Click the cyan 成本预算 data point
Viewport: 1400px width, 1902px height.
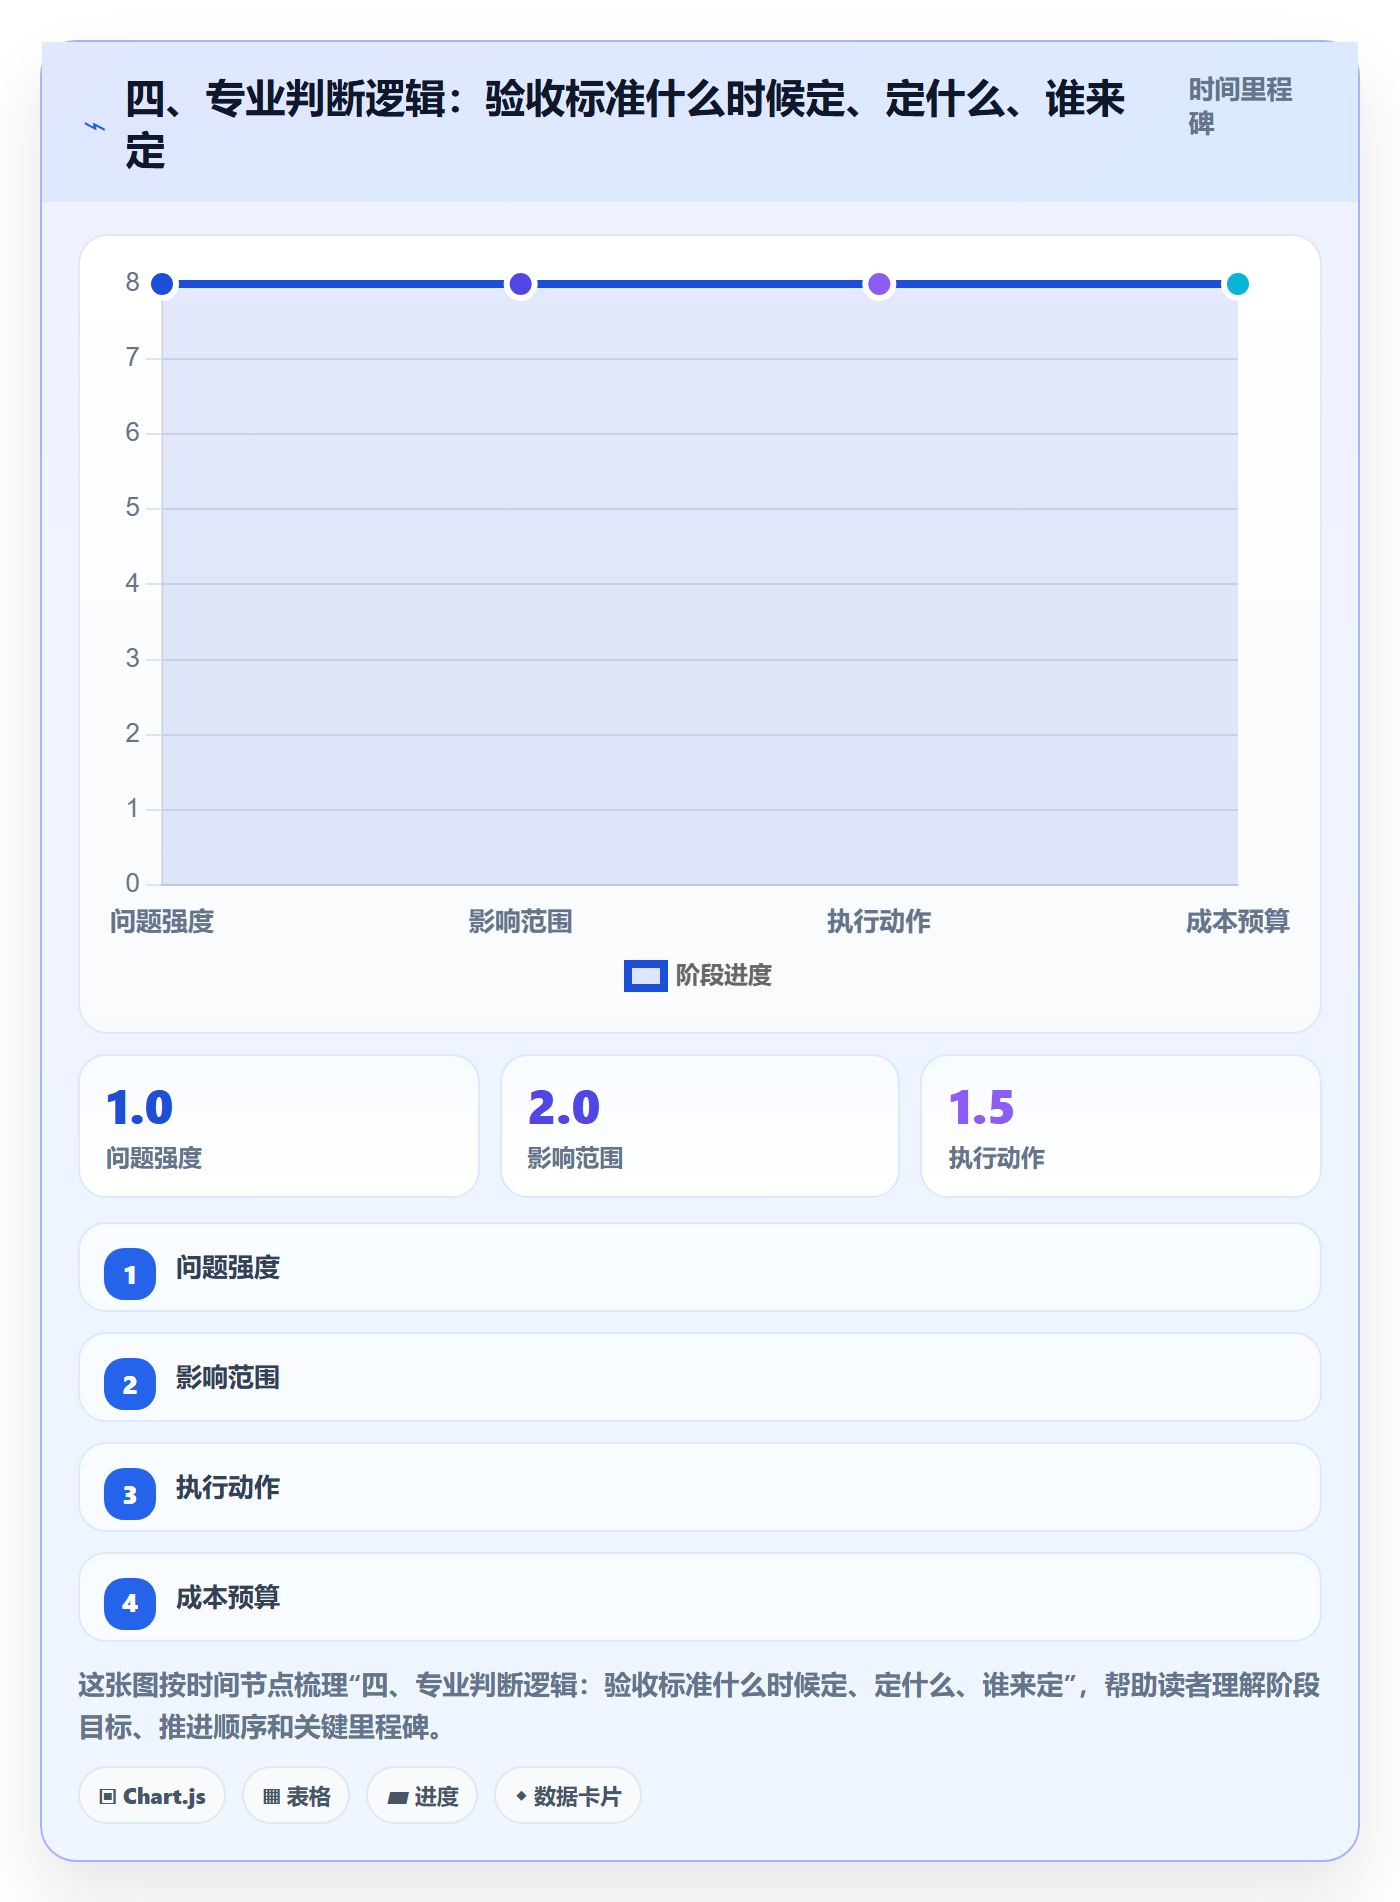(x=1237, y=284)
